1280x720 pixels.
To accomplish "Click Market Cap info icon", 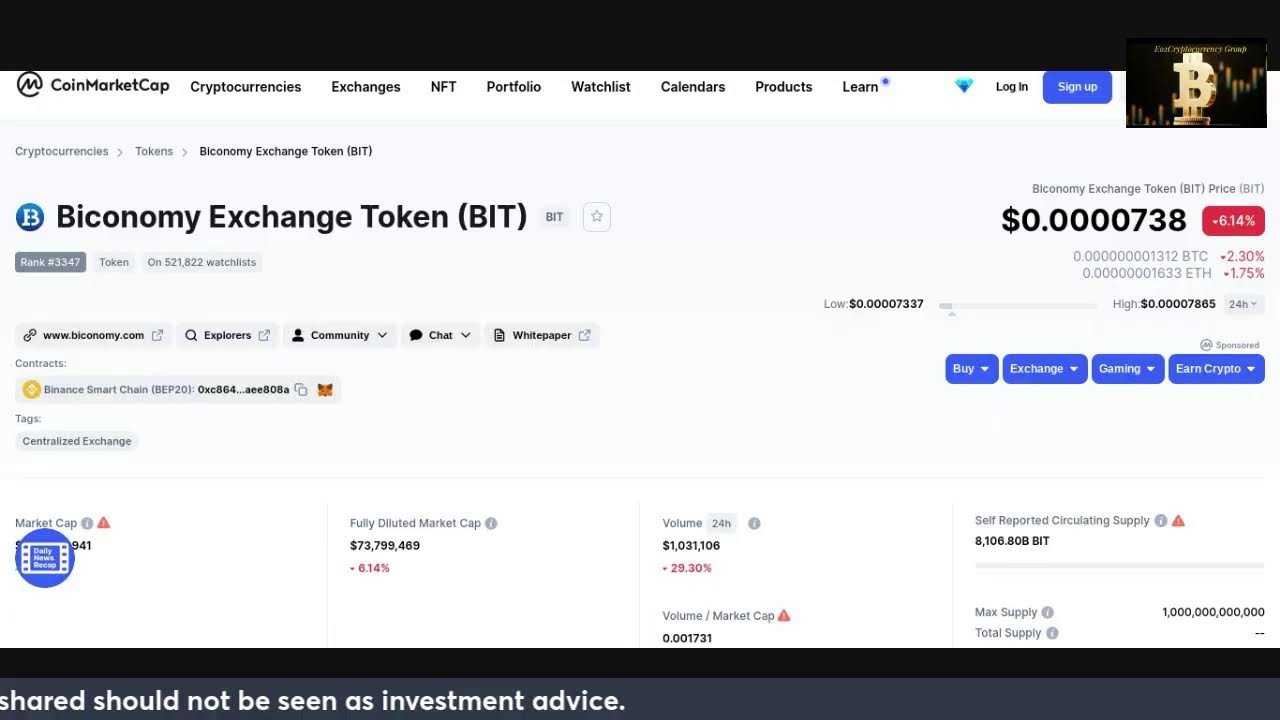I will coord(87,523).
